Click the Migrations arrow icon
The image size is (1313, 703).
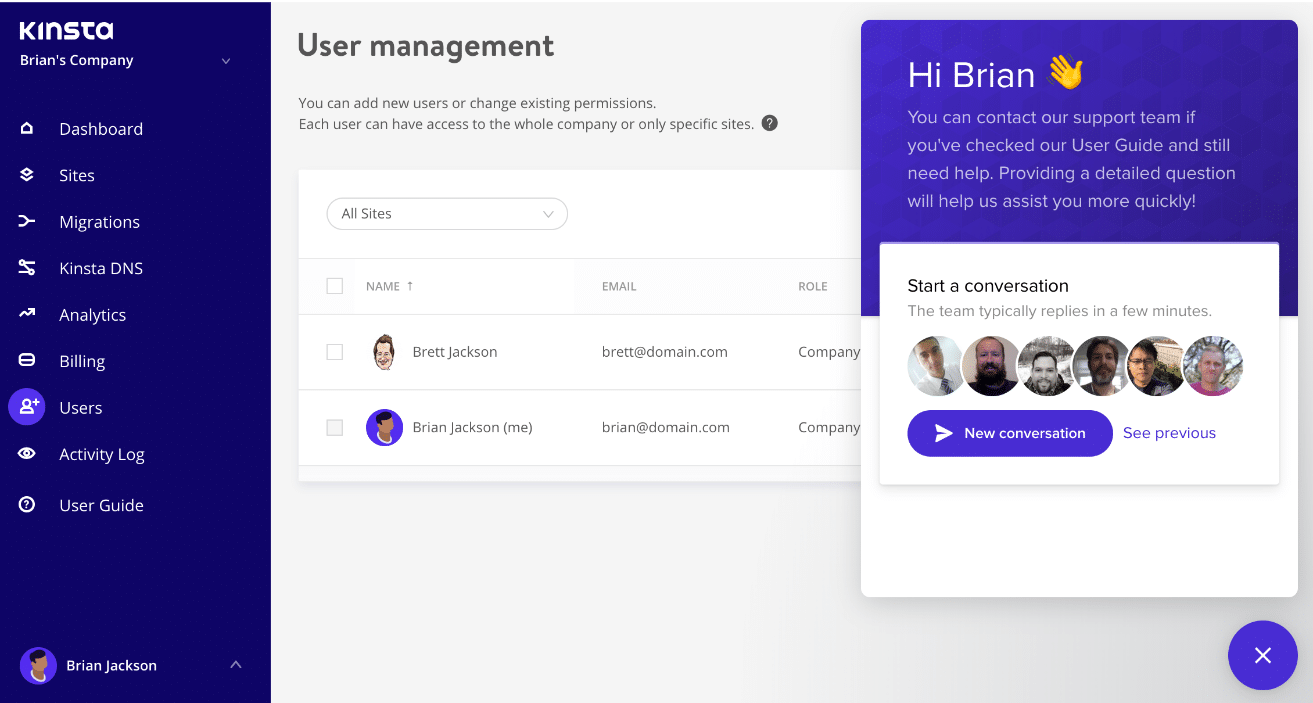[x=27, y=221]
